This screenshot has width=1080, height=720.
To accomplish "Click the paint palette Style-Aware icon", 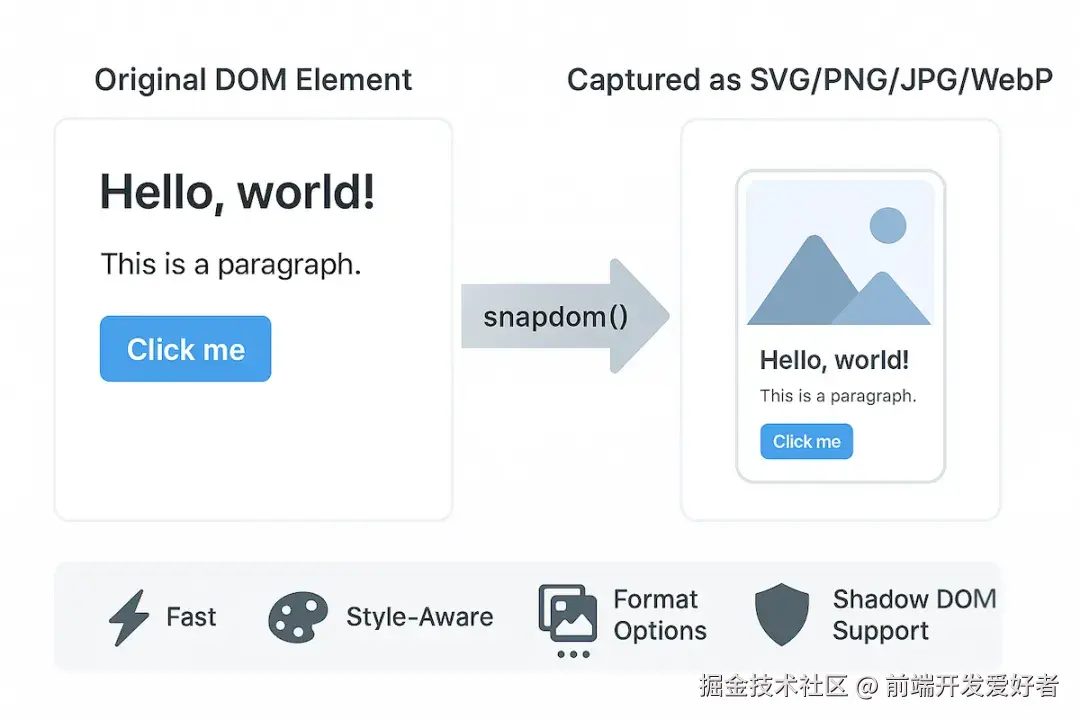I will coord(298,617).
